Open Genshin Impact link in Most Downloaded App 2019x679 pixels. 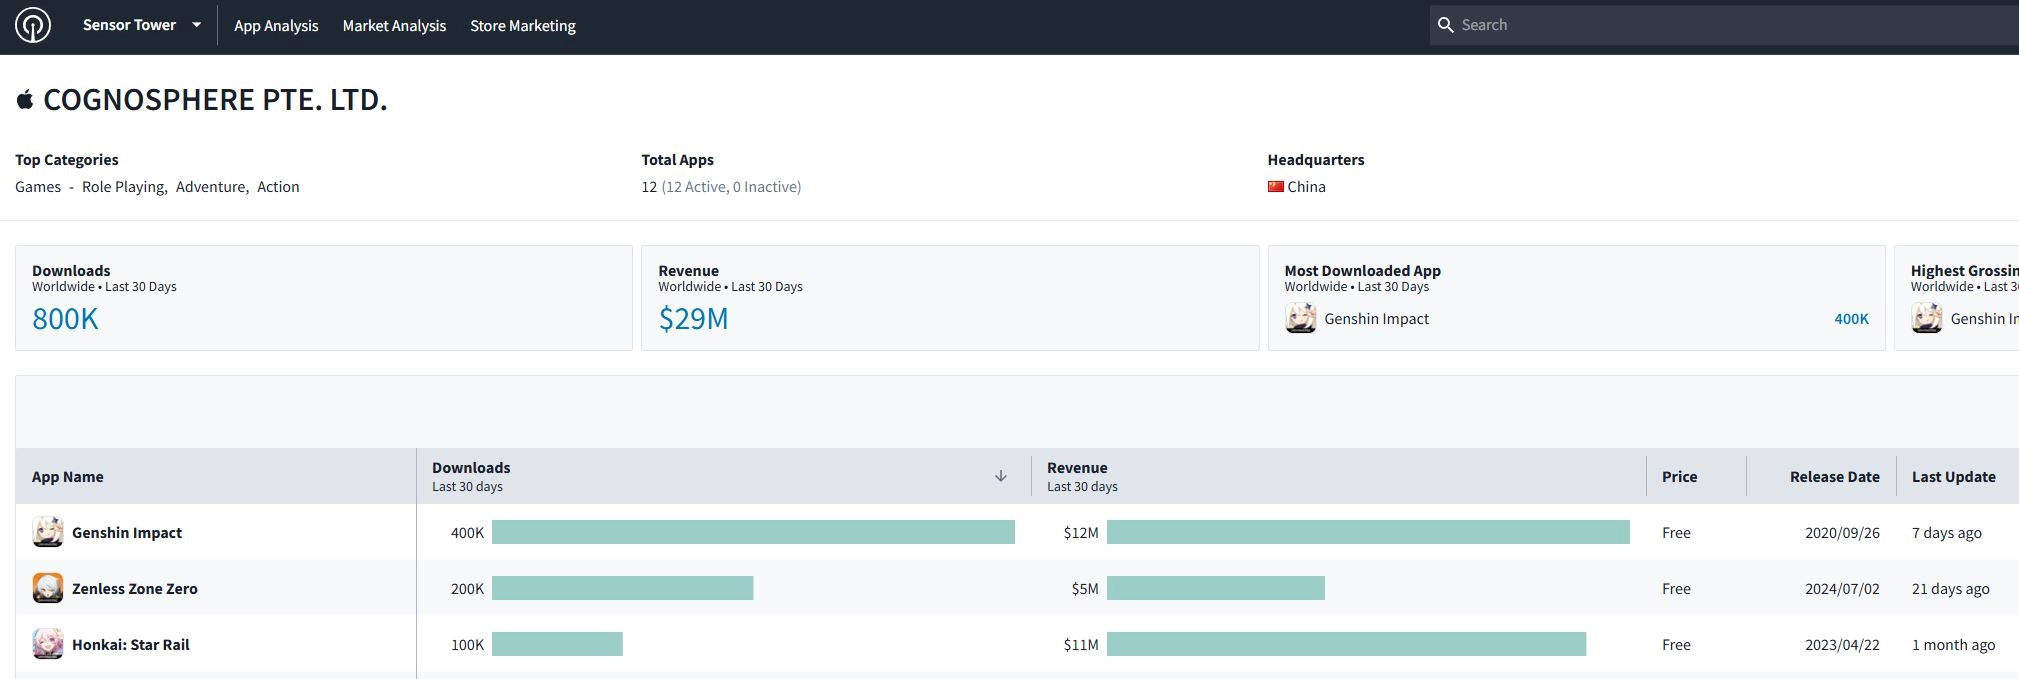[x=1376, y=319]
